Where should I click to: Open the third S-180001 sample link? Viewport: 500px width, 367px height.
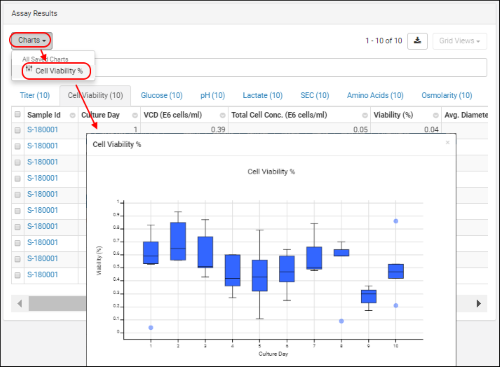click(43, 162)
